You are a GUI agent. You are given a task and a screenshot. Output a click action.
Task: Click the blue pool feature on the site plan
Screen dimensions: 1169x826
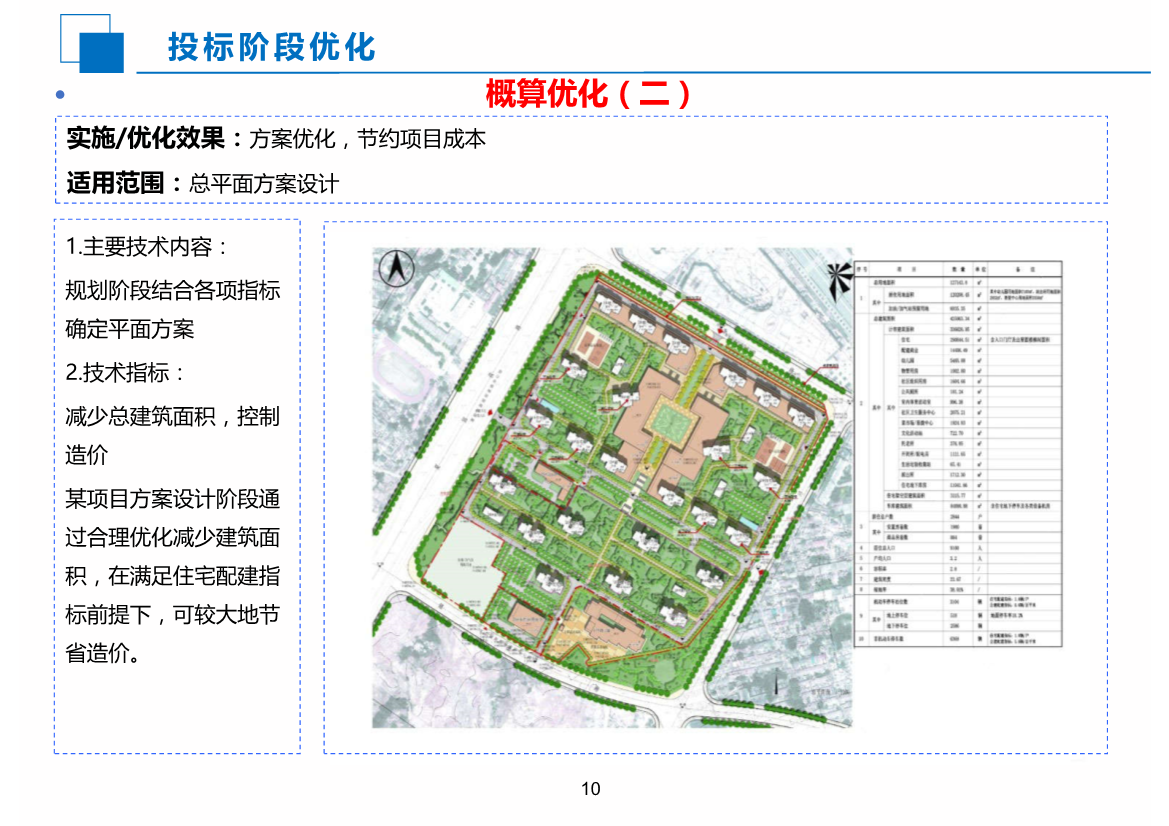[x=552, y=405]
